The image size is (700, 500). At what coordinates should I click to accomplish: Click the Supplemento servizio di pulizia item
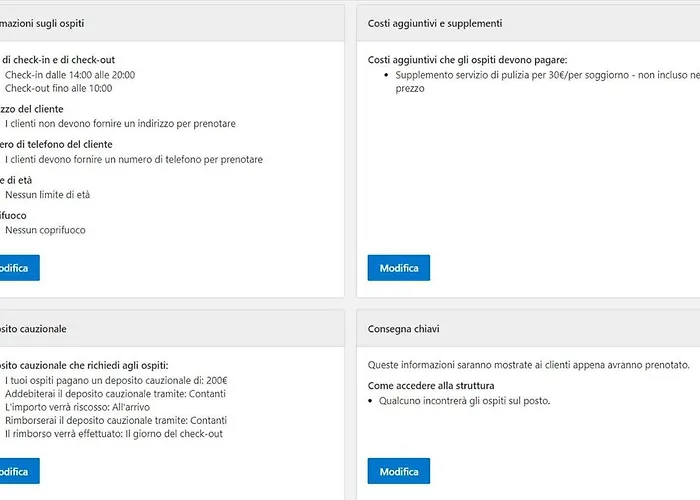[540, 75]
